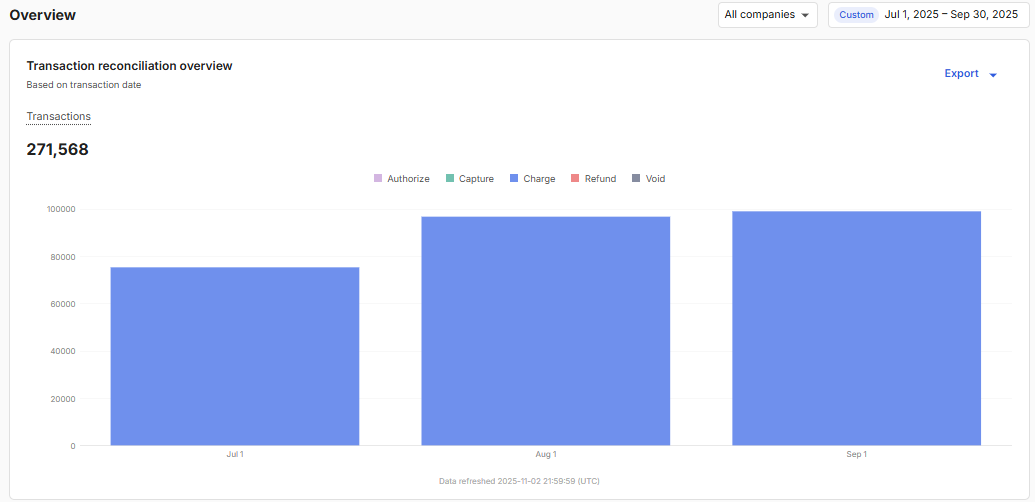Toggle the Authorize legend series
The height and width of the screenshot is (502, 1035).
pyautogui.click(x=401, y=179)
